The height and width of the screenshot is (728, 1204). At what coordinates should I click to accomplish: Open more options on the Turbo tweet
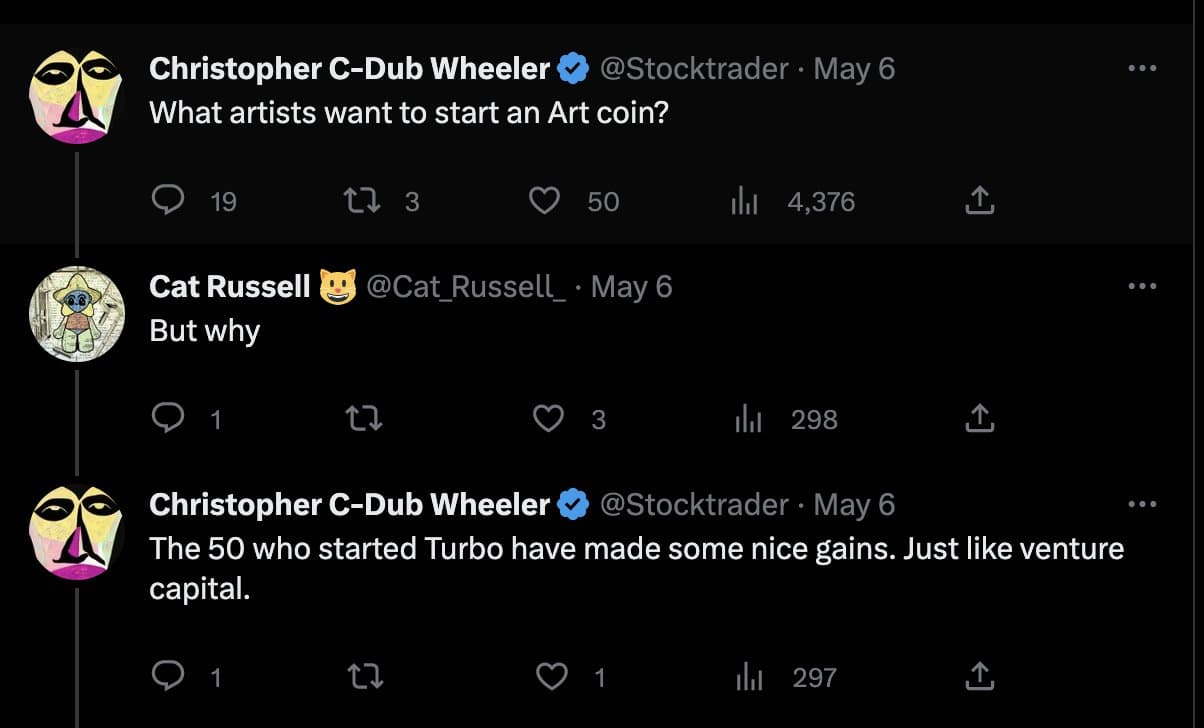[1141, 504]
